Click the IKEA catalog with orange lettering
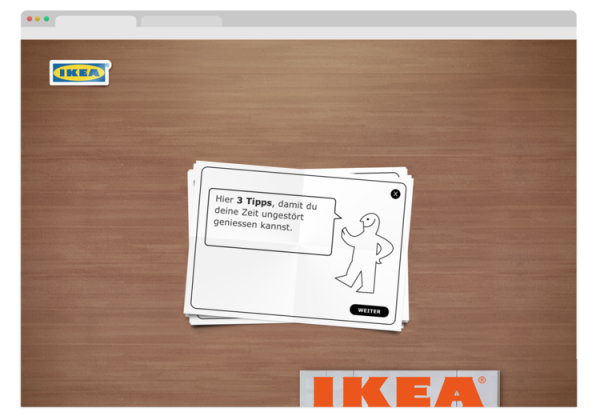The height and width of the screenshot is (420, 600). (x=399, y=388)
